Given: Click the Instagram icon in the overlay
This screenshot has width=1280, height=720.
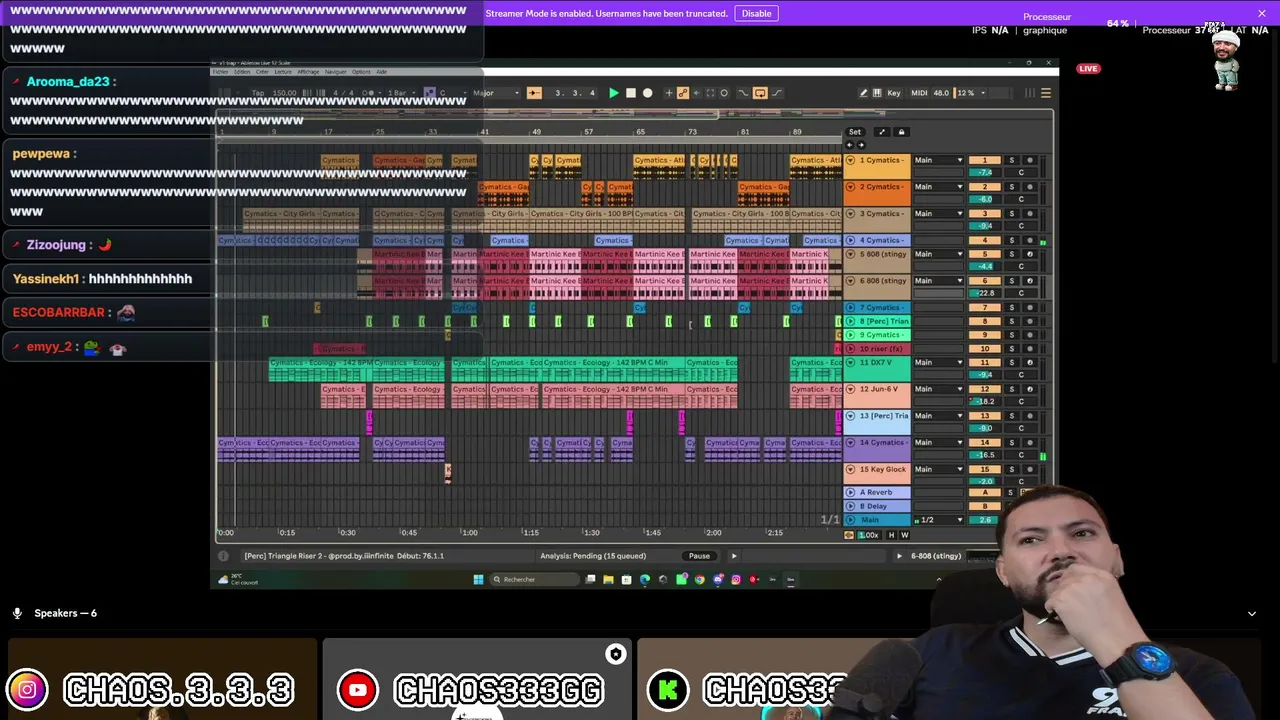Looking at the screenshot, I should click(27, 690).
